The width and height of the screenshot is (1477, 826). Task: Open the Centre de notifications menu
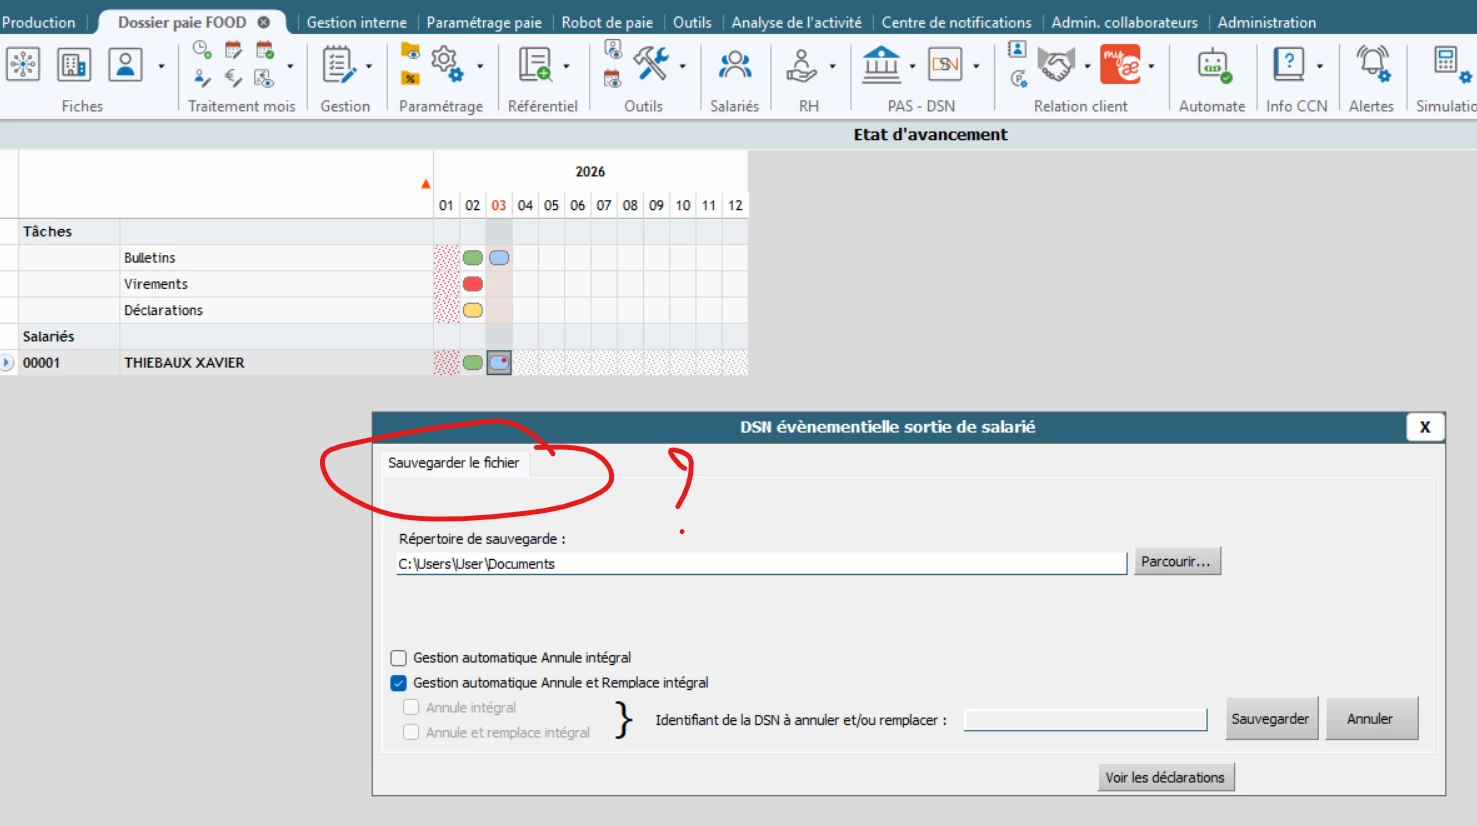tap(956, 22)
